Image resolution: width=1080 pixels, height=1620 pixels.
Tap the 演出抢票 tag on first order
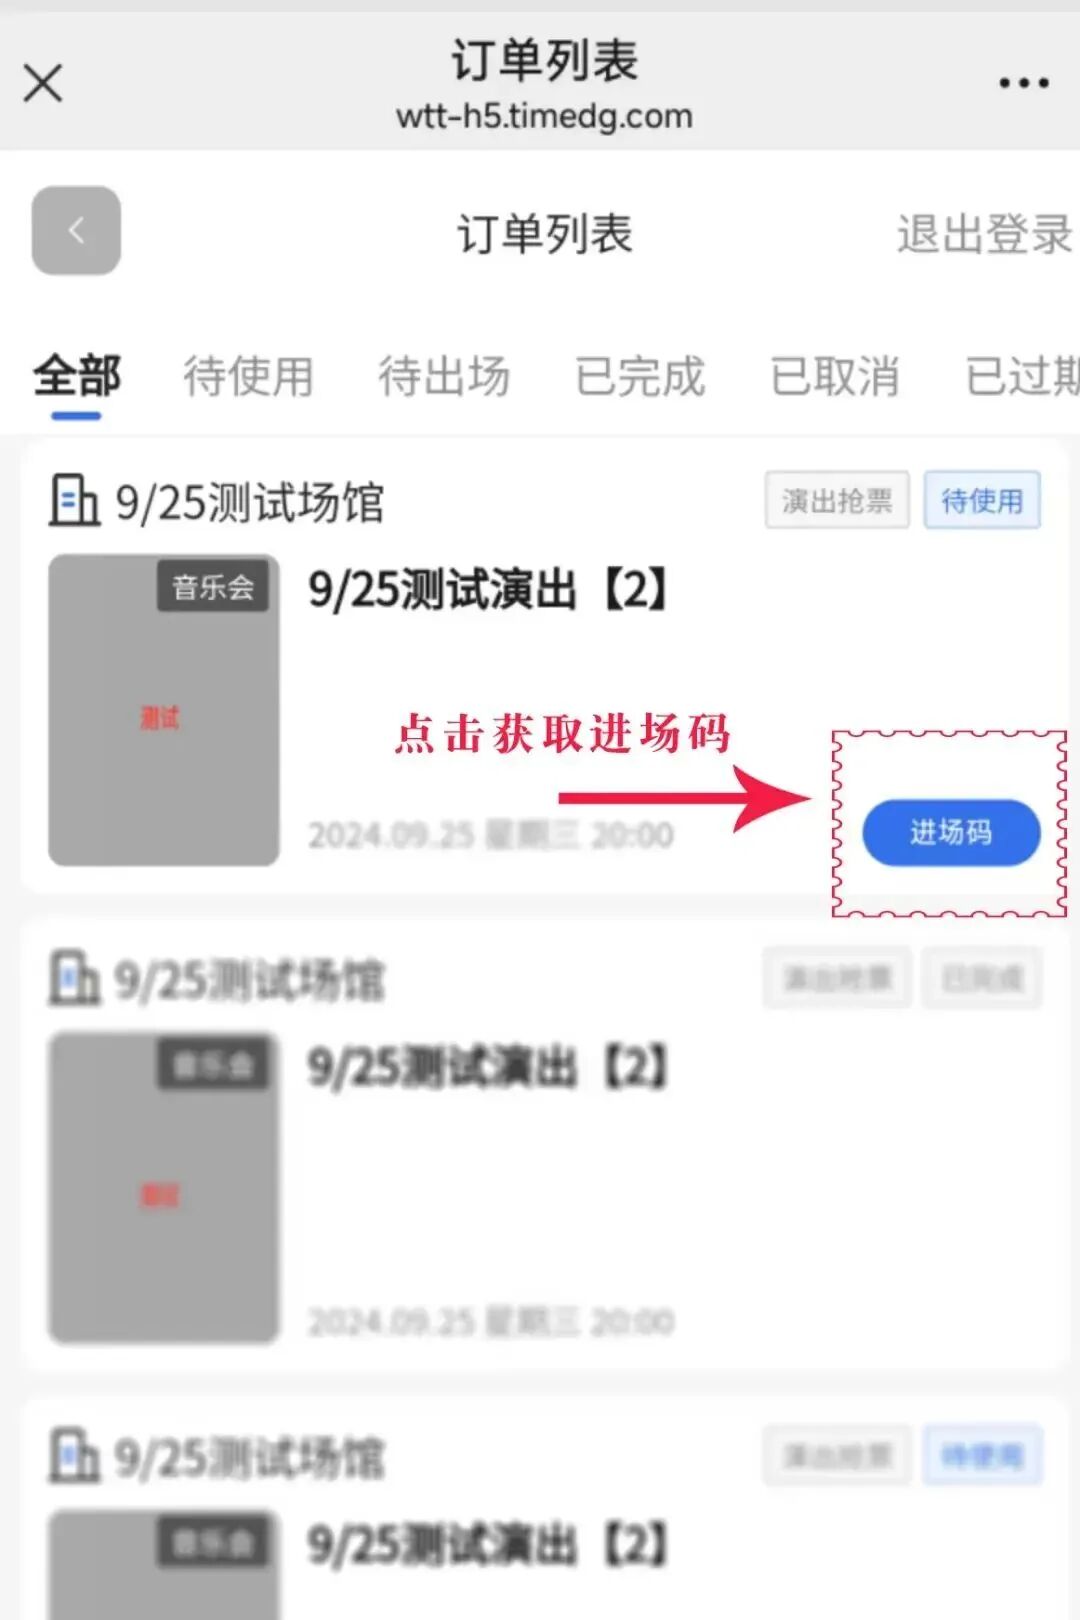pos(837,500)
